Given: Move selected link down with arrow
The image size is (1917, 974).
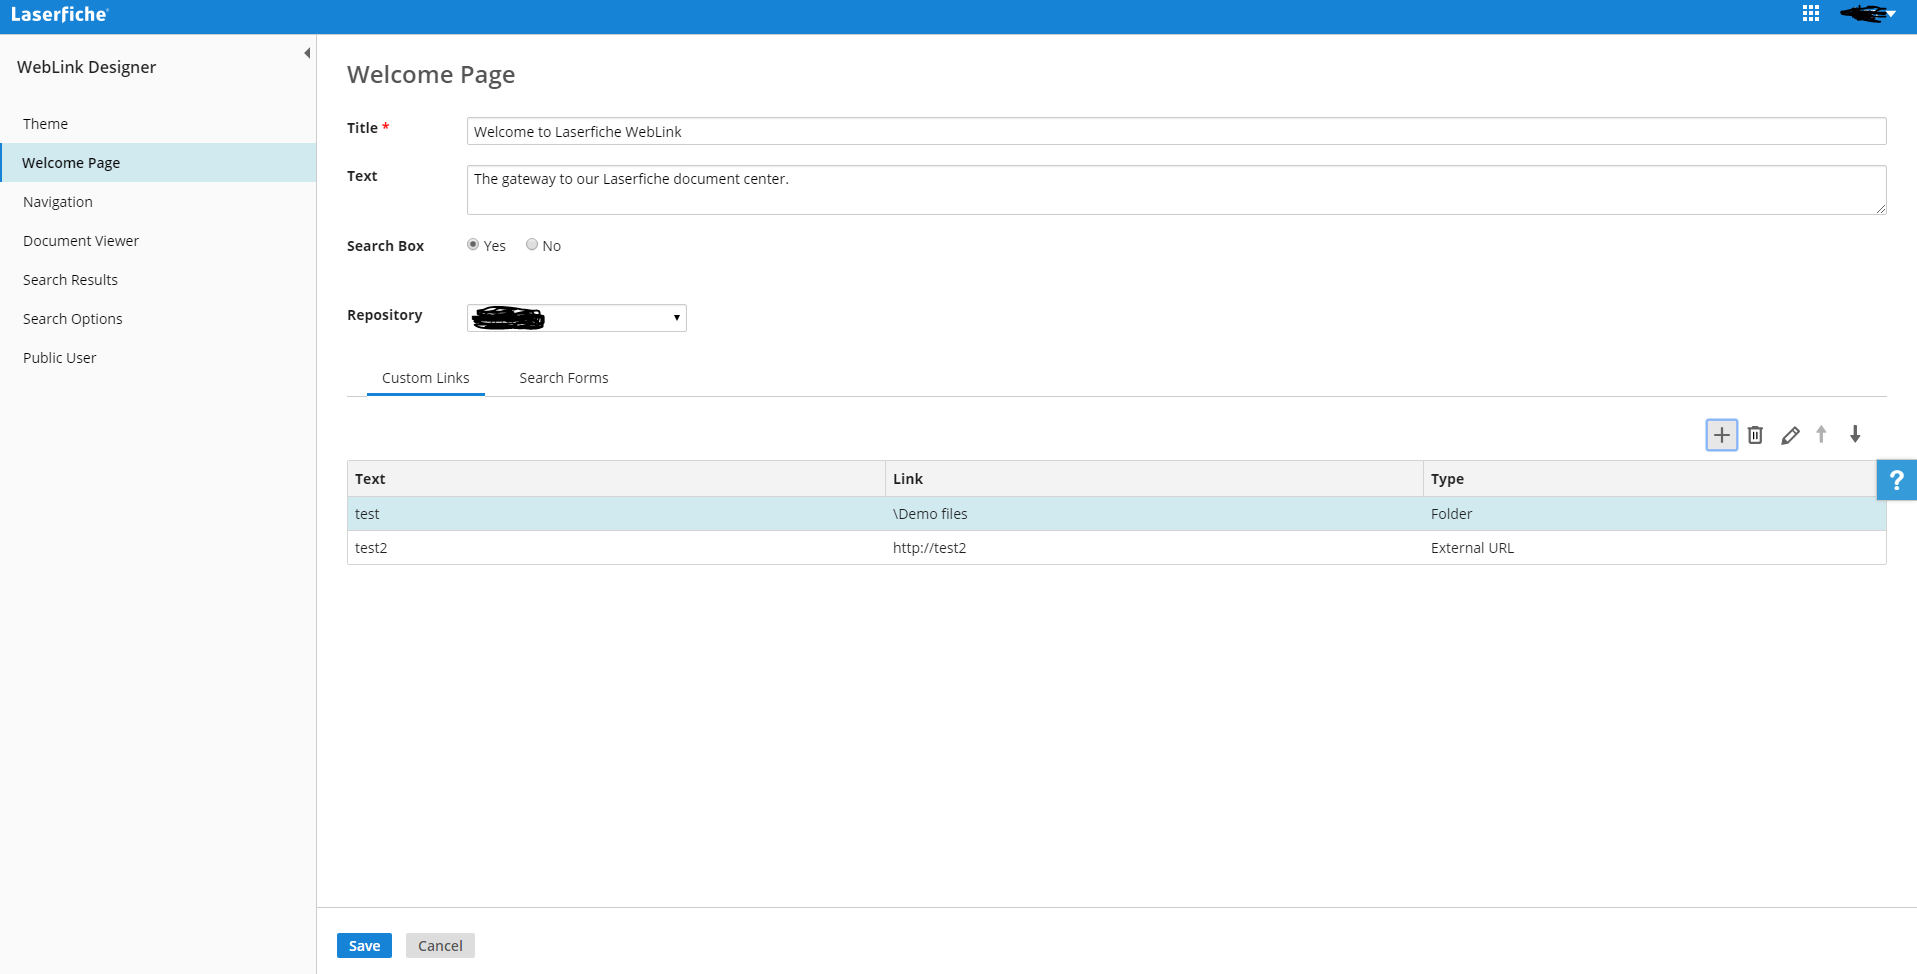Looking at the screenshot, I should (x=1855, y=434).
